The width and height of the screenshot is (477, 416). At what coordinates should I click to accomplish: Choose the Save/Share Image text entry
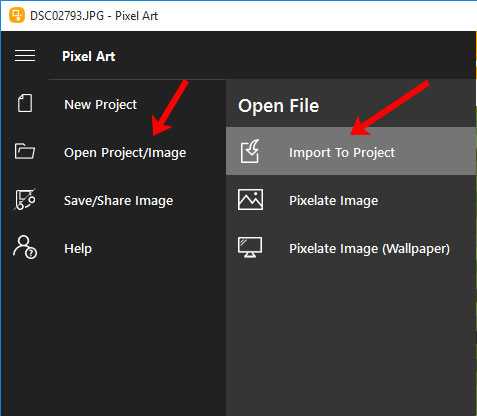coord(119,201)
